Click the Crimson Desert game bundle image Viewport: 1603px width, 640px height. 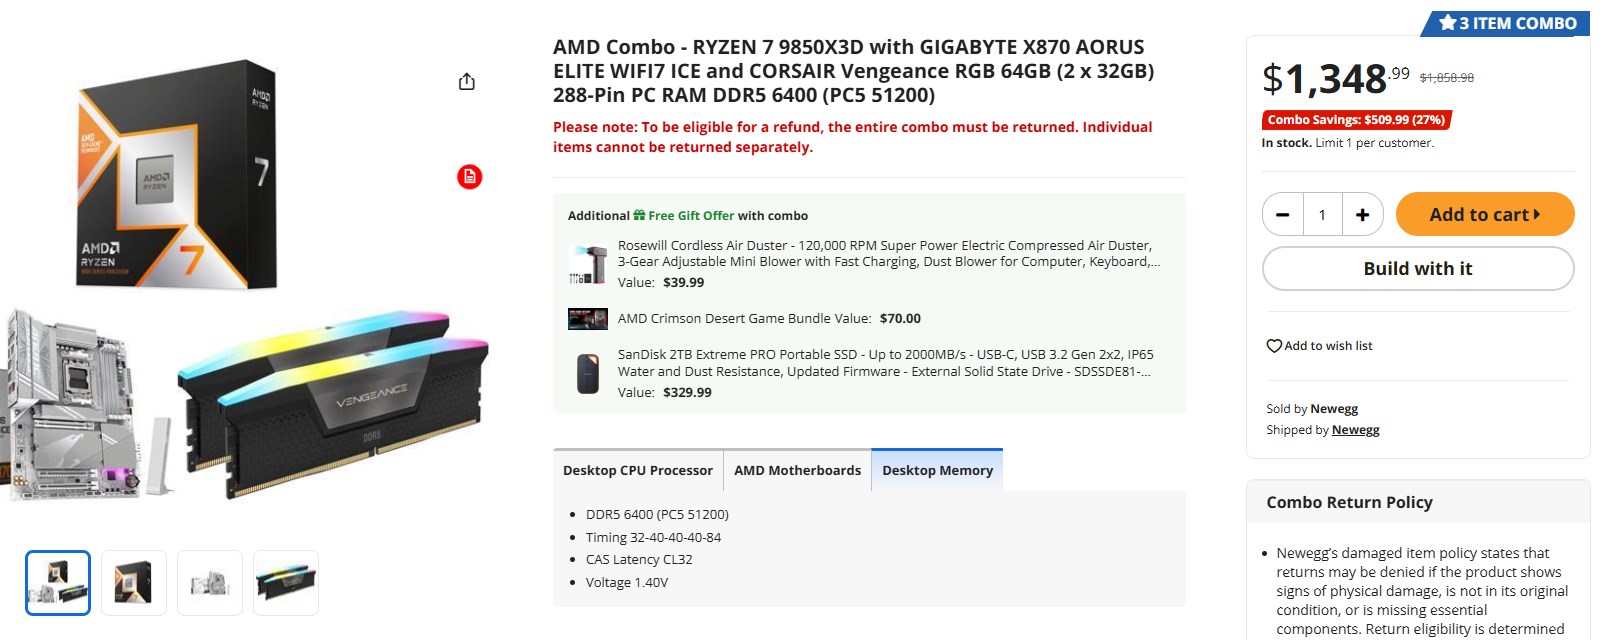point(588,319)
